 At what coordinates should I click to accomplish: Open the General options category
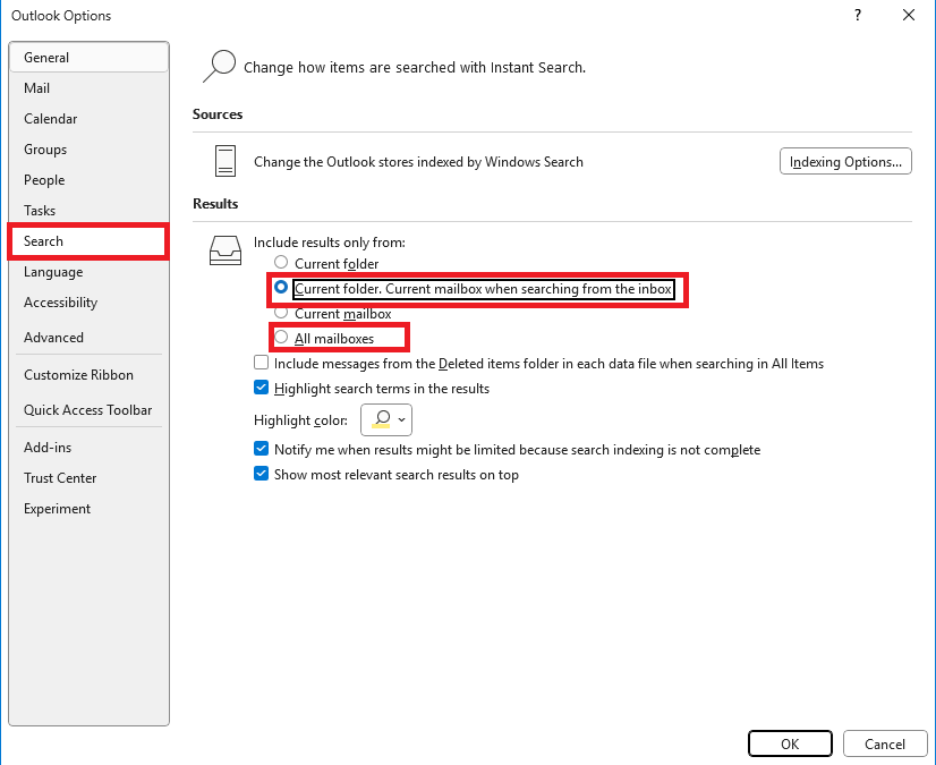point(89,57)
